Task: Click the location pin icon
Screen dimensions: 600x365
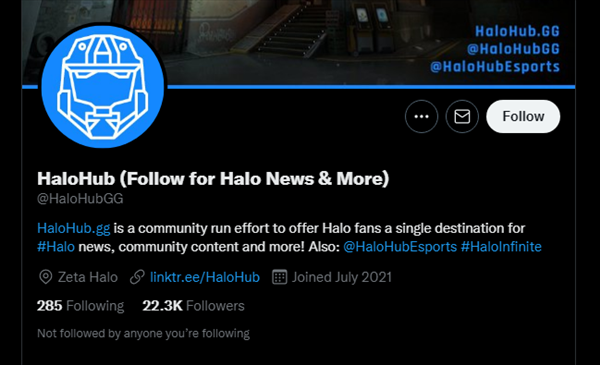Action: point(46,277)
